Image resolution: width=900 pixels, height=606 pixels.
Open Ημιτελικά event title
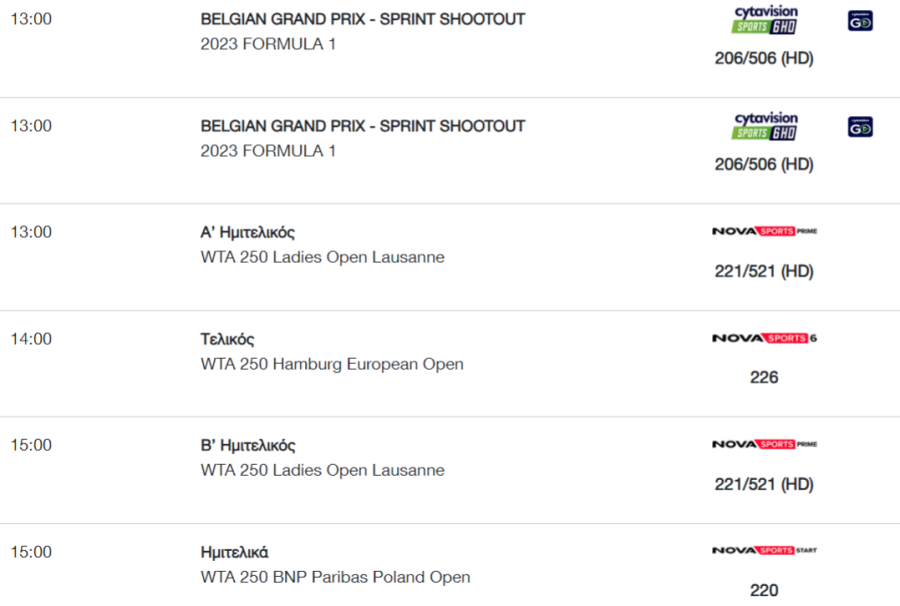pos(234,552)
